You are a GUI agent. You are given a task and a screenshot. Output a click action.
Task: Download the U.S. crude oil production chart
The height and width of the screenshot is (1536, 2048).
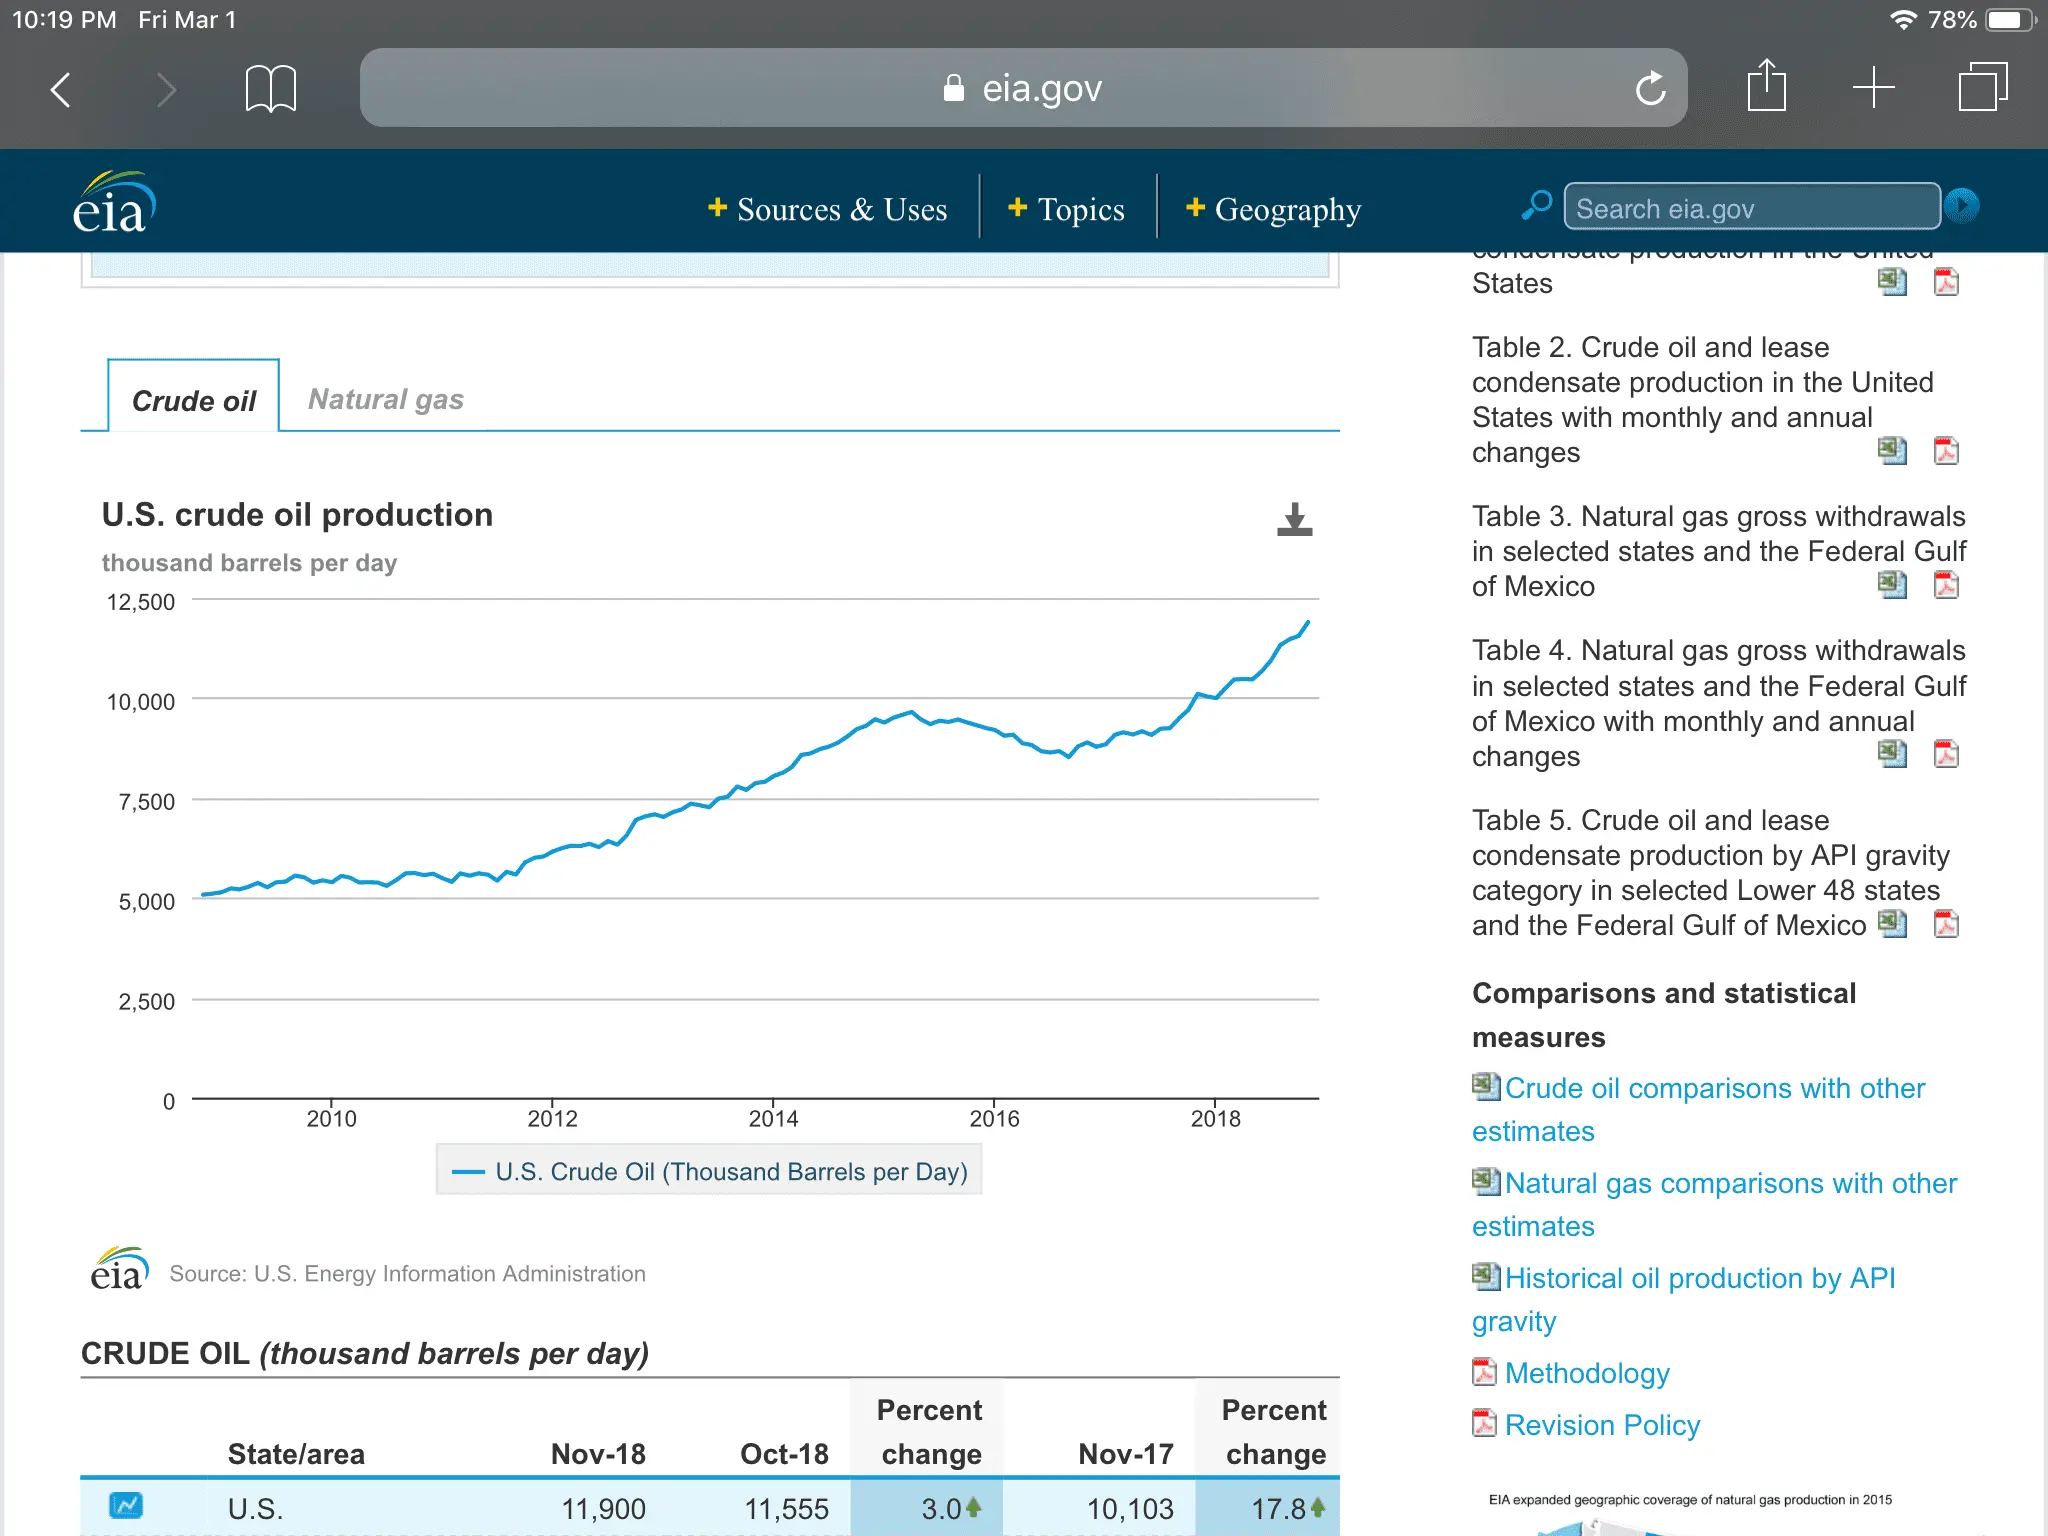pos(1294,520)
